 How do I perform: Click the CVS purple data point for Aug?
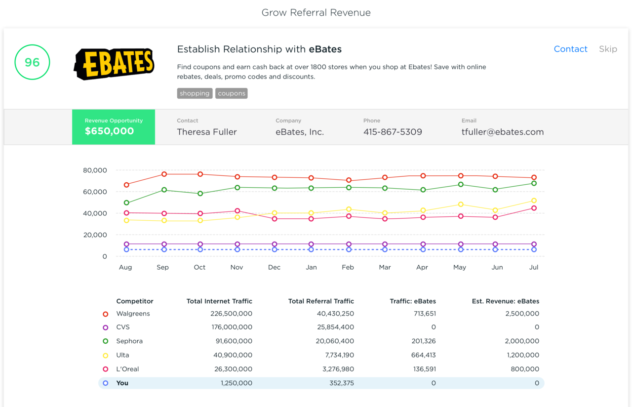tap(127, 244)
